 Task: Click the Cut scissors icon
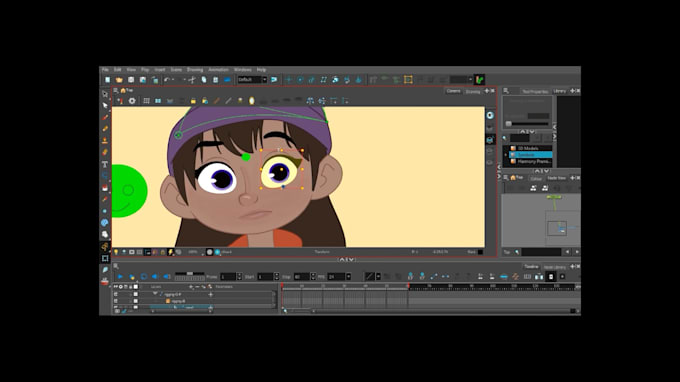click(x=192, y=80)
